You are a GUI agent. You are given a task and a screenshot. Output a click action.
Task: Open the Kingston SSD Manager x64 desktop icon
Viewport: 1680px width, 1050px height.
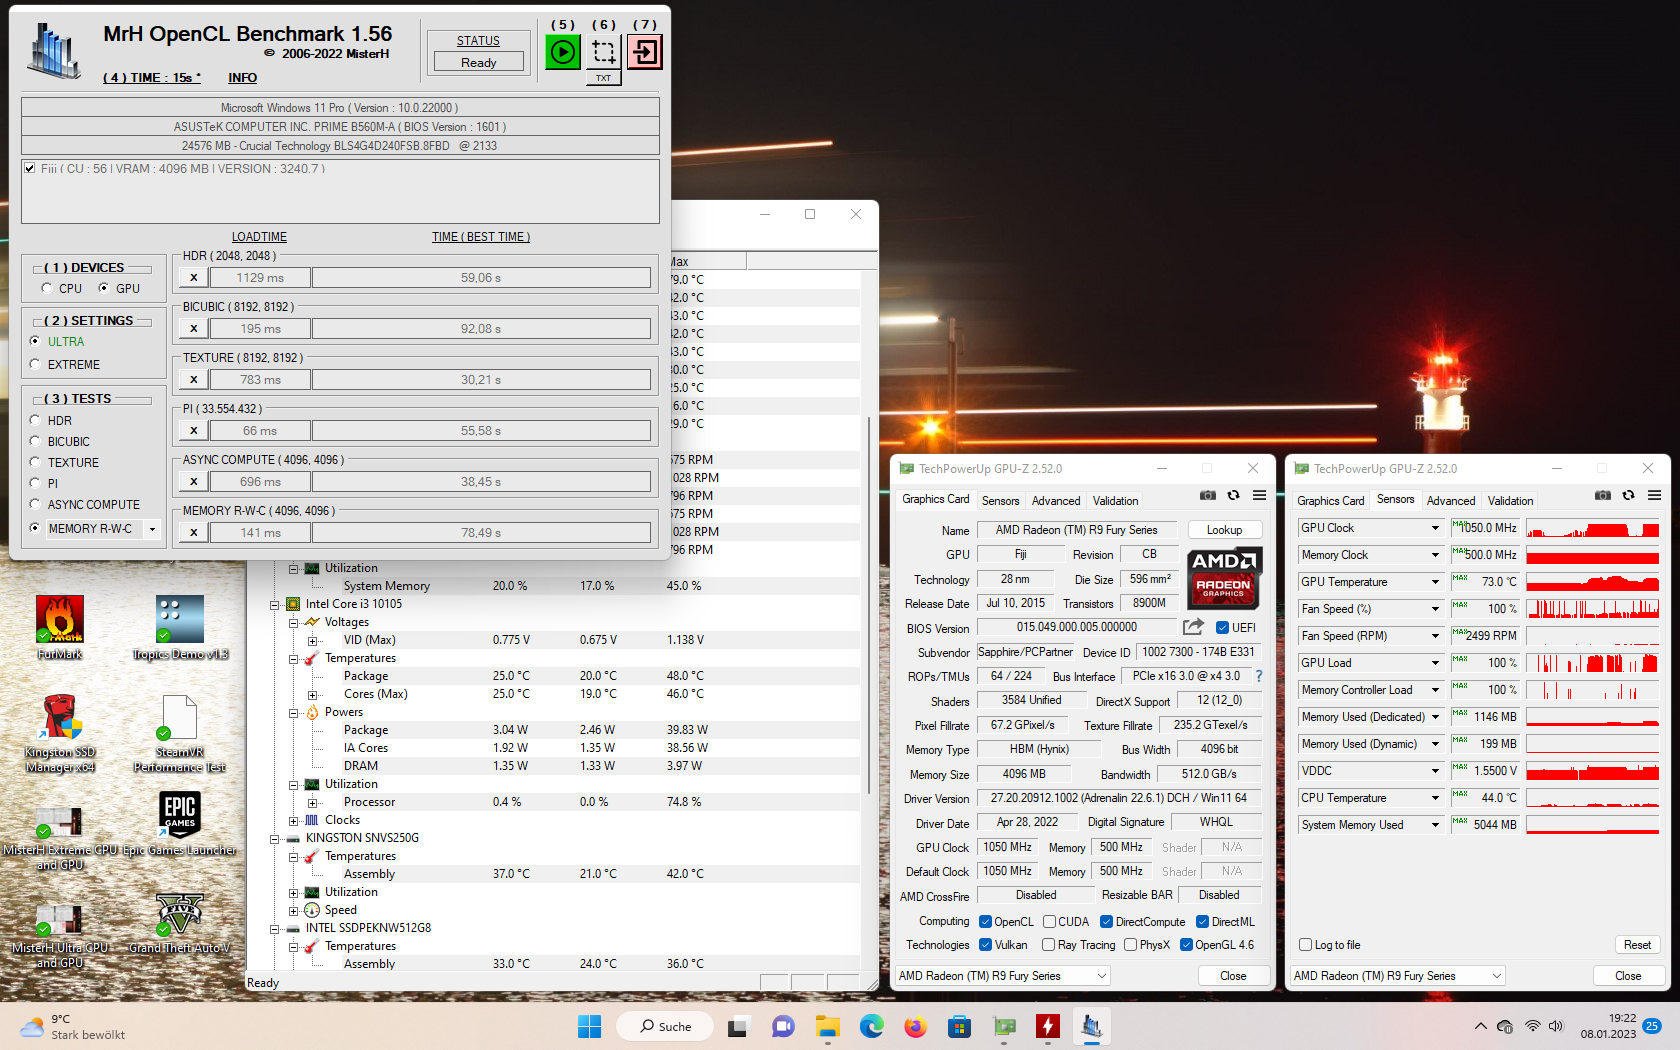point(60,734)
